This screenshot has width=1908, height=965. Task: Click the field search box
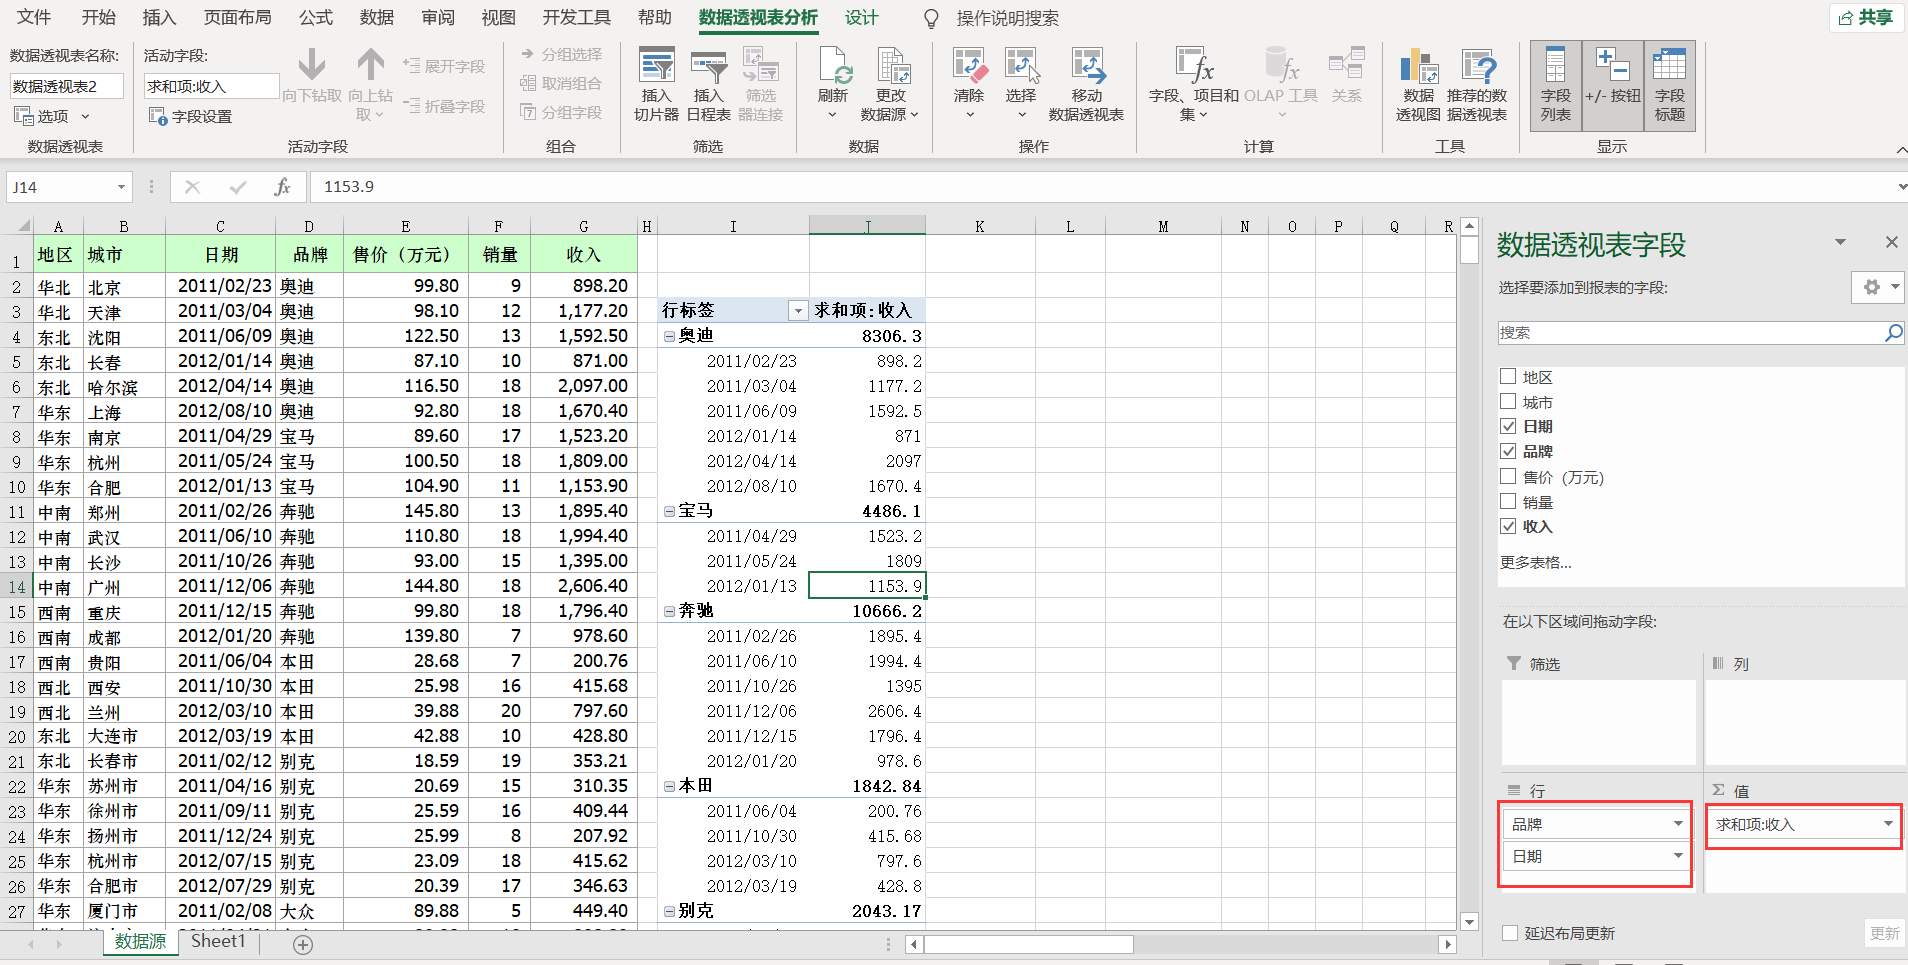1691,333
